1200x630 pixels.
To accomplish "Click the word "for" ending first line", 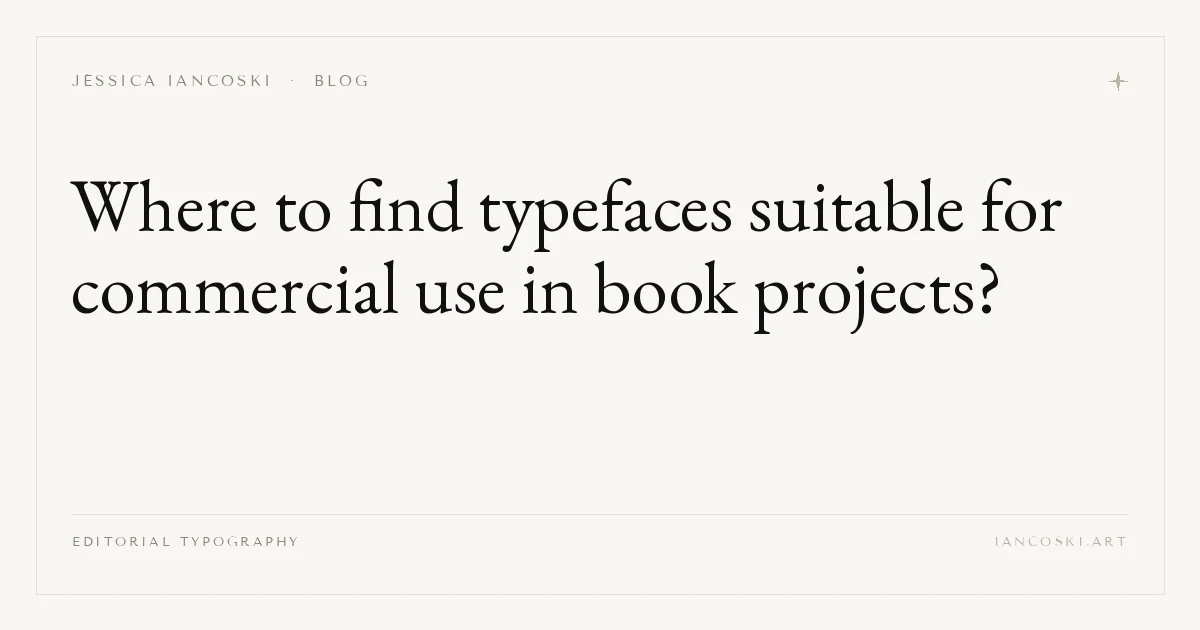I will [1020, 210].
